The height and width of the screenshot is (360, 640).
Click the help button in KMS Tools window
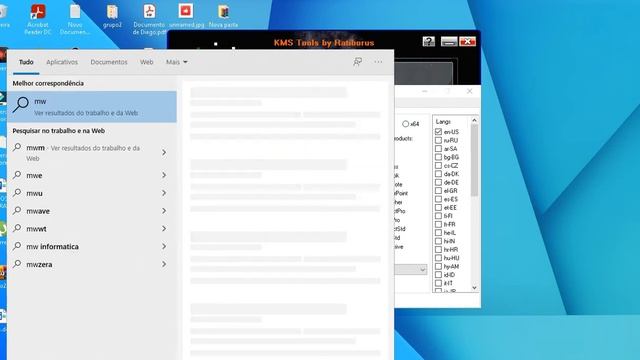pos(429,41)
